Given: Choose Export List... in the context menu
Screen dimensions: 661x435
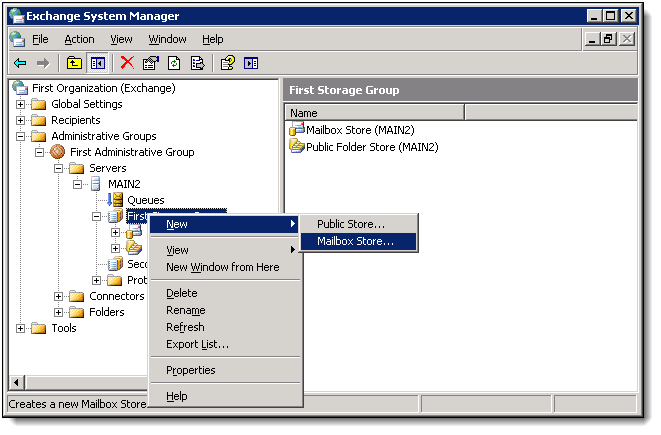Looking at the screenshot, I should point(225,344).
